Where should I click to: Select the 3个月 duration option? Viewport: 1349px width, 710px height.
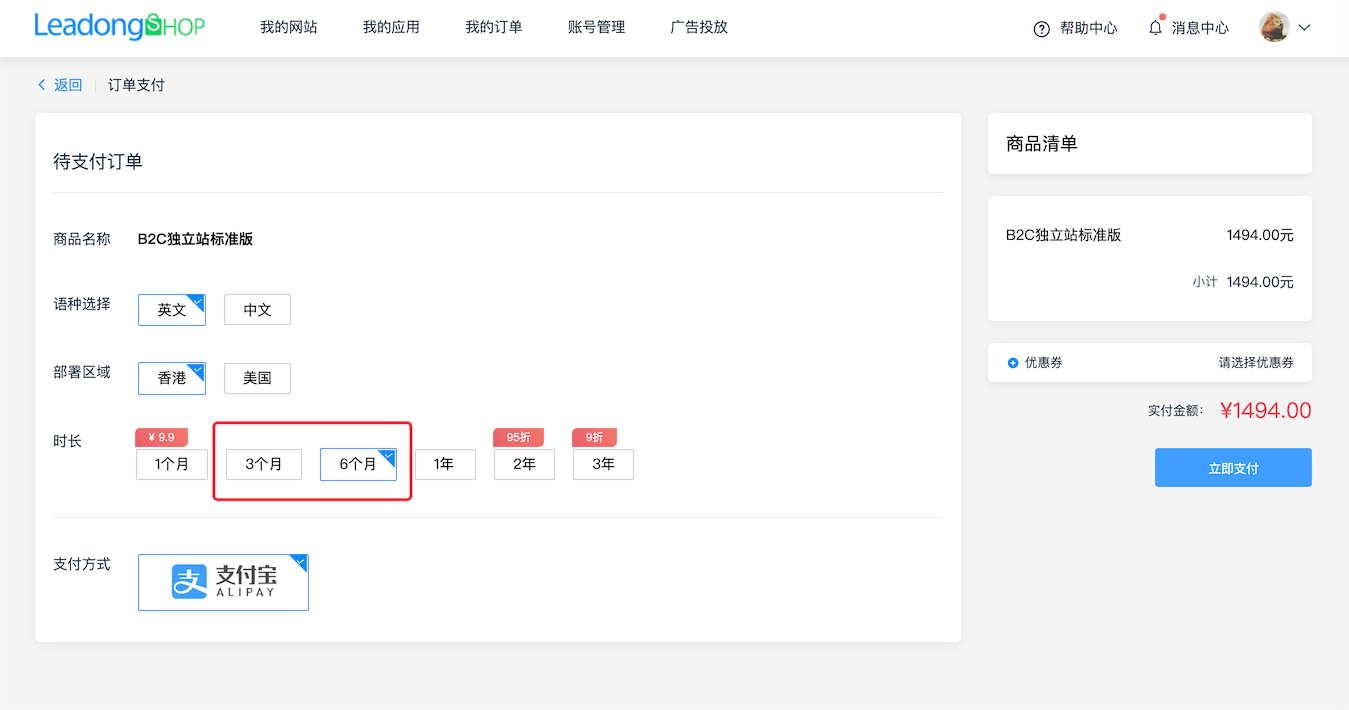tap(263, 464)
